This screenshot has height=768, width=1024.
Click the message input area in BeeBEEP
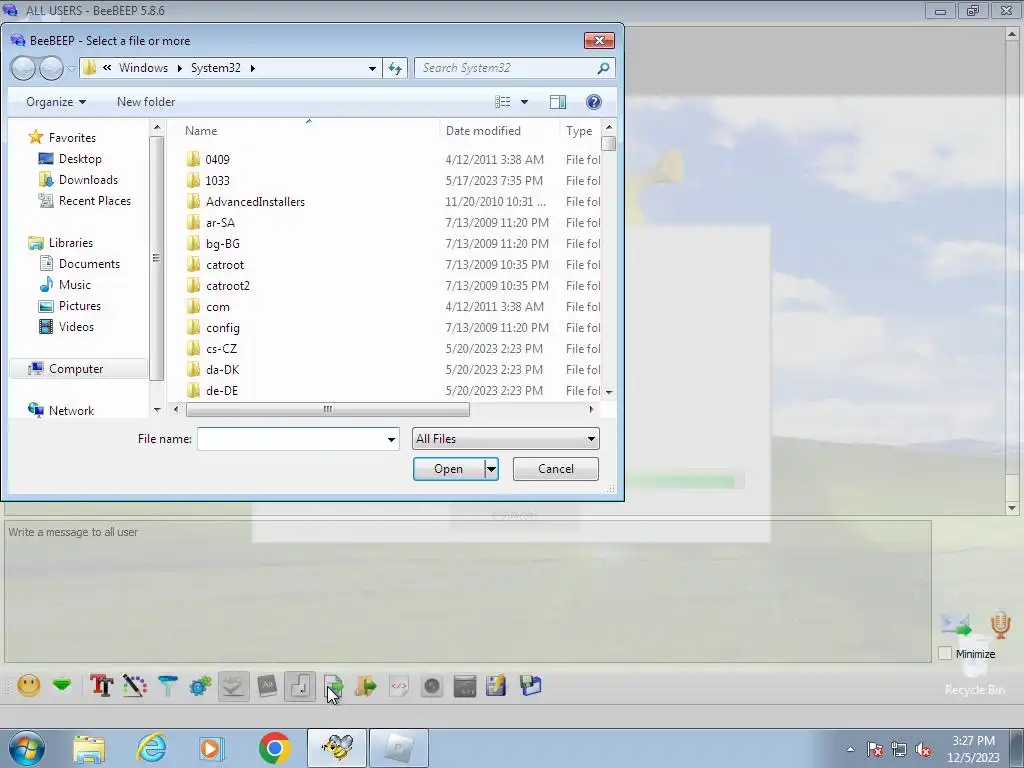pos(468,591)
